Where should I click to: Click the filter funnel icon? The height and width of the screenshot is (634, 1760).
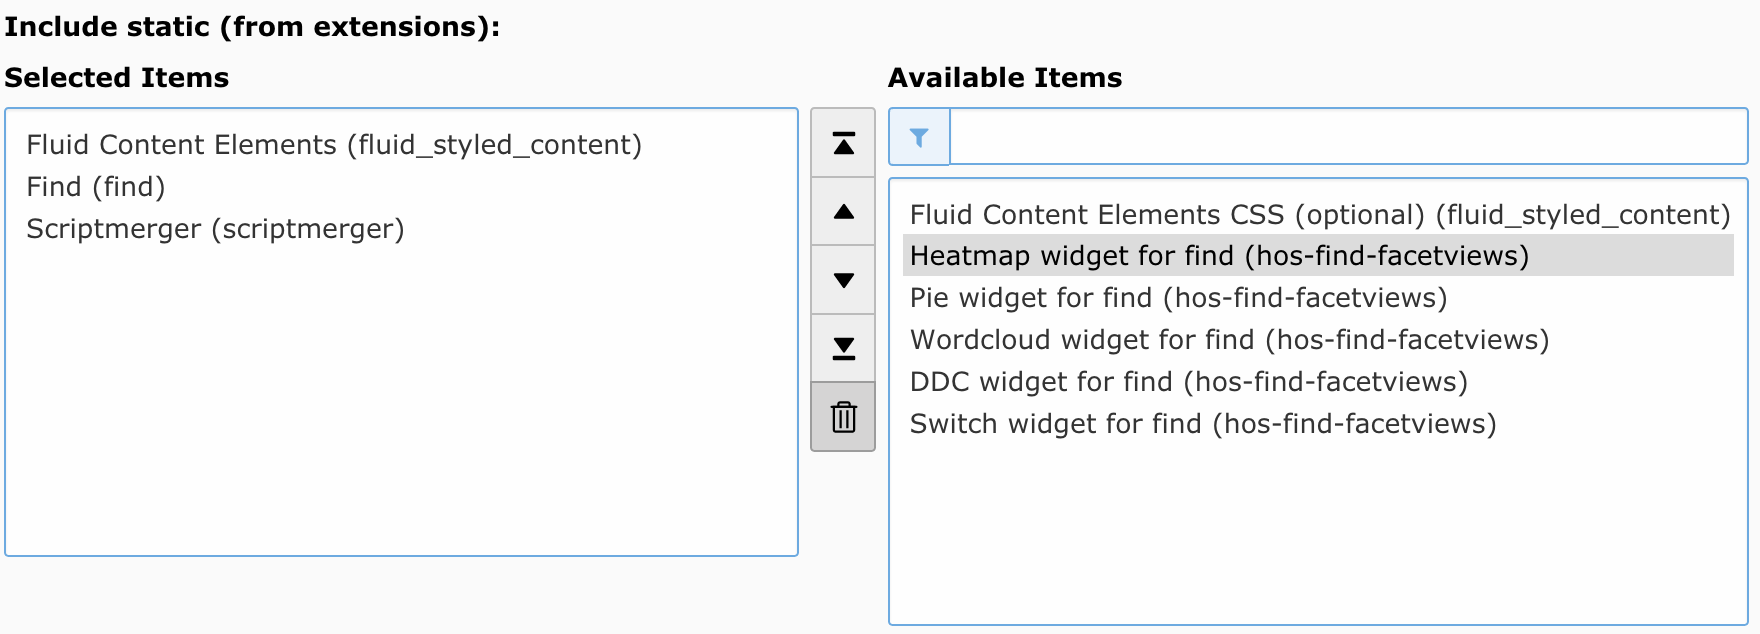[919, 137]
